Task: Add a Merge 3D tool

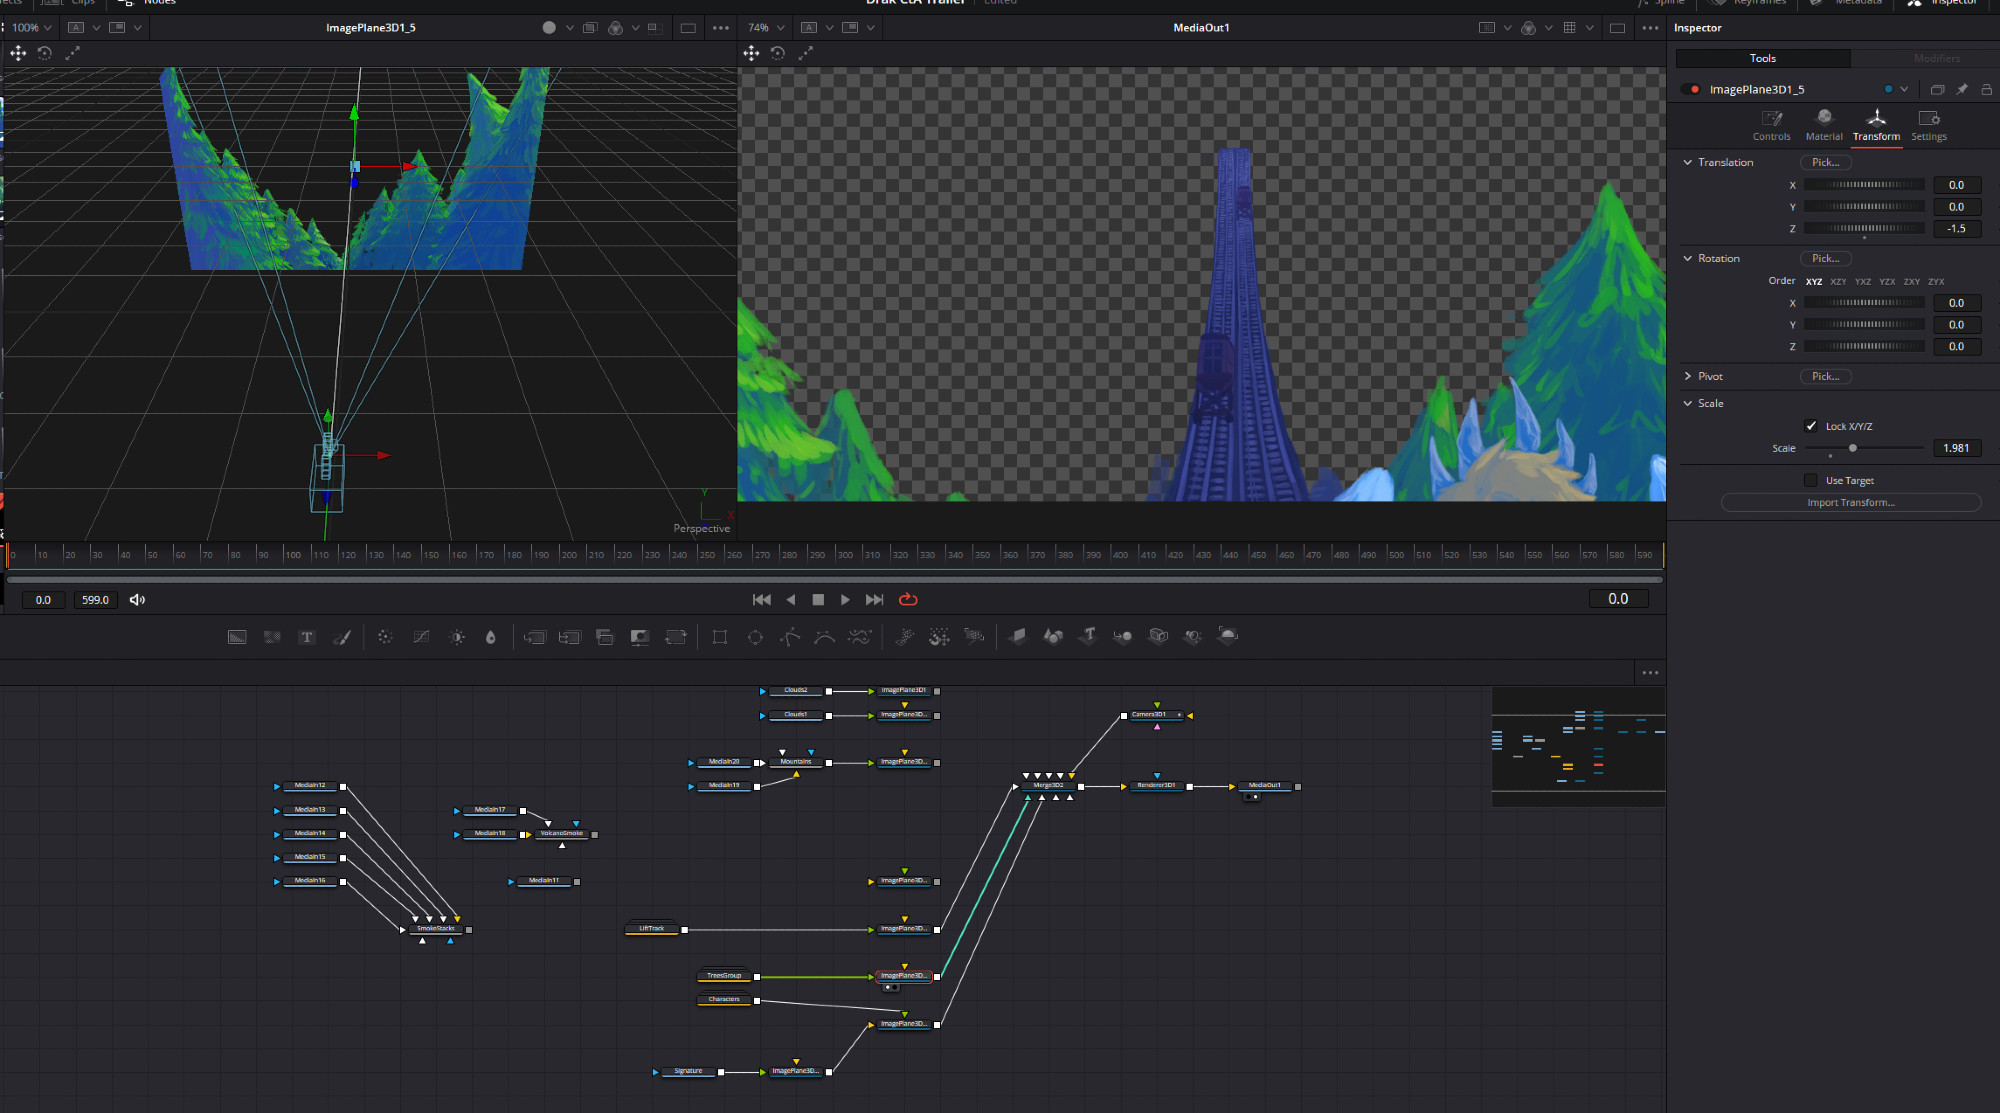Action: coord(1123,636)
